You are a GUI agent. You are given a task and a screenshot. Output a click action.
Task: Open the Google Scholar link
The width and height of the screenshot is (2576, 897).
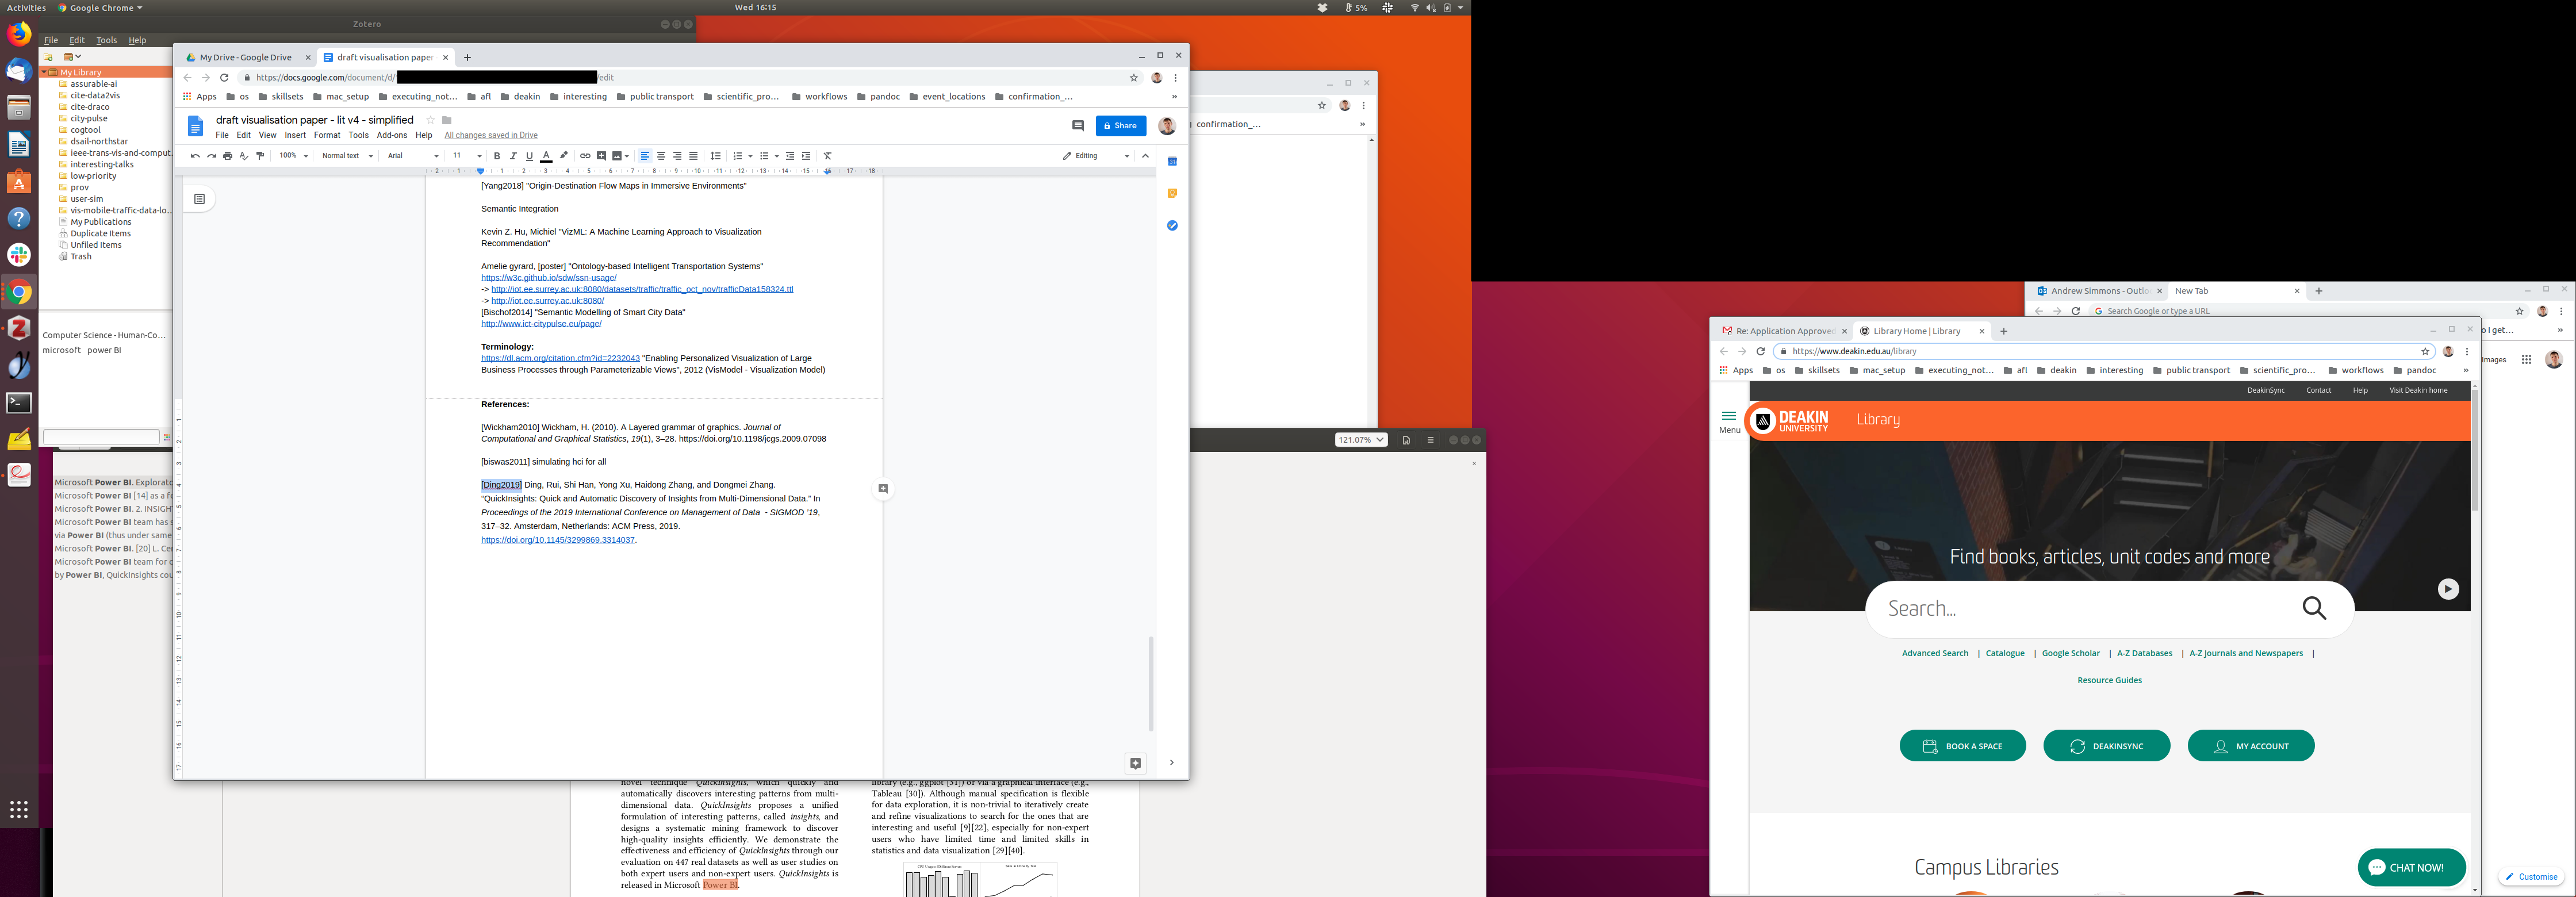[2070, 653]
